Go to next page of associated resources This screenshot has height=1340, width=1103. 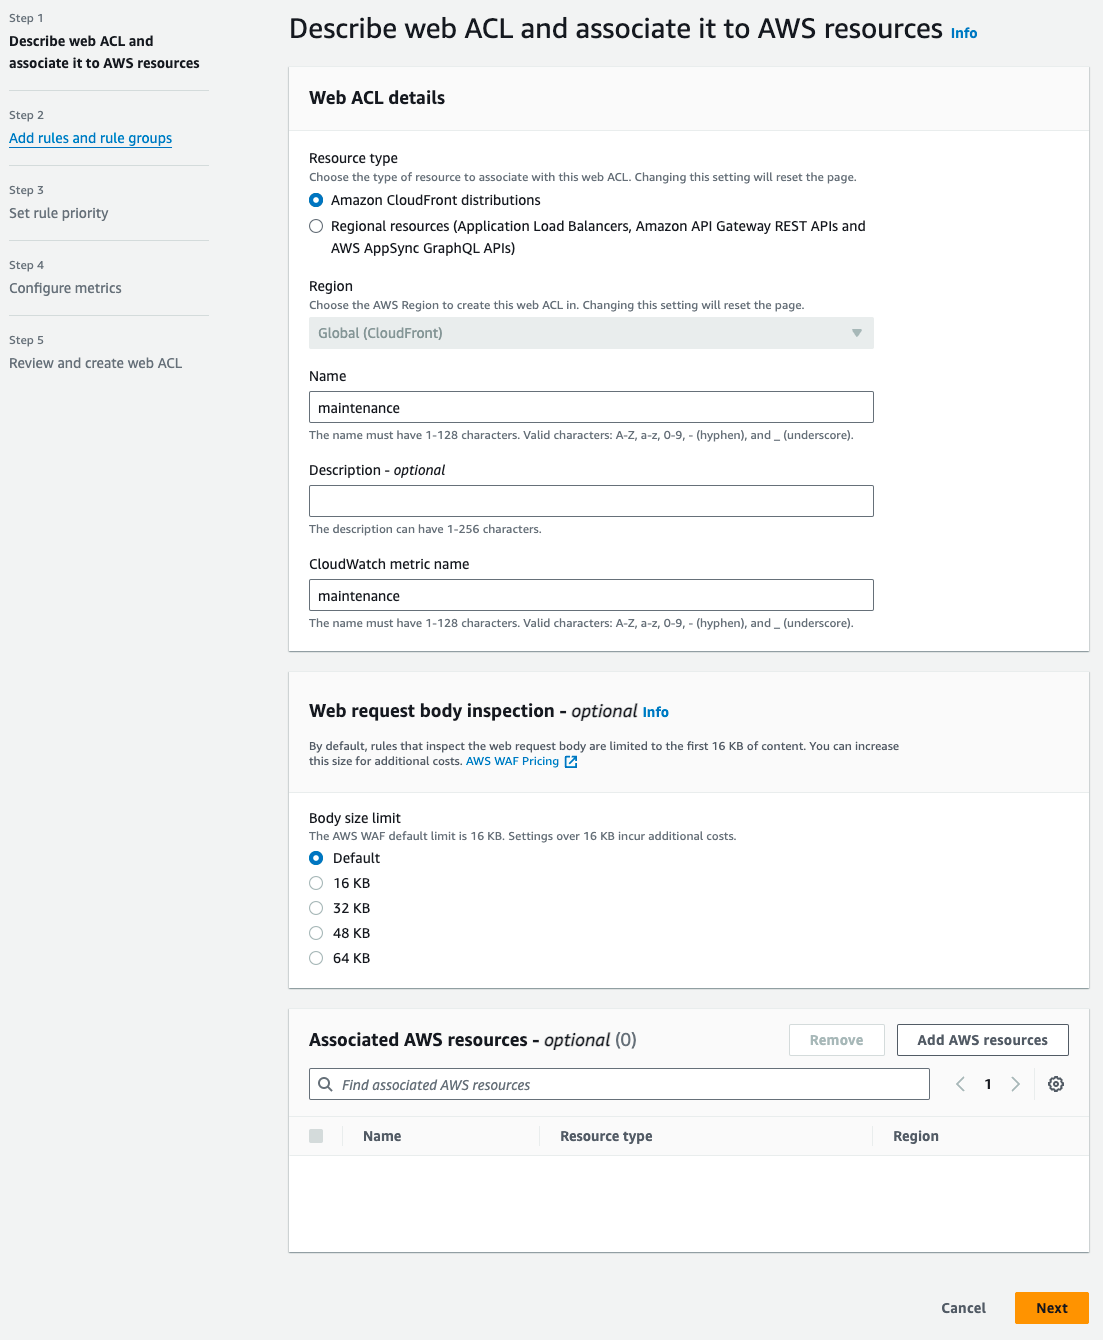tap(1015, 1084)
